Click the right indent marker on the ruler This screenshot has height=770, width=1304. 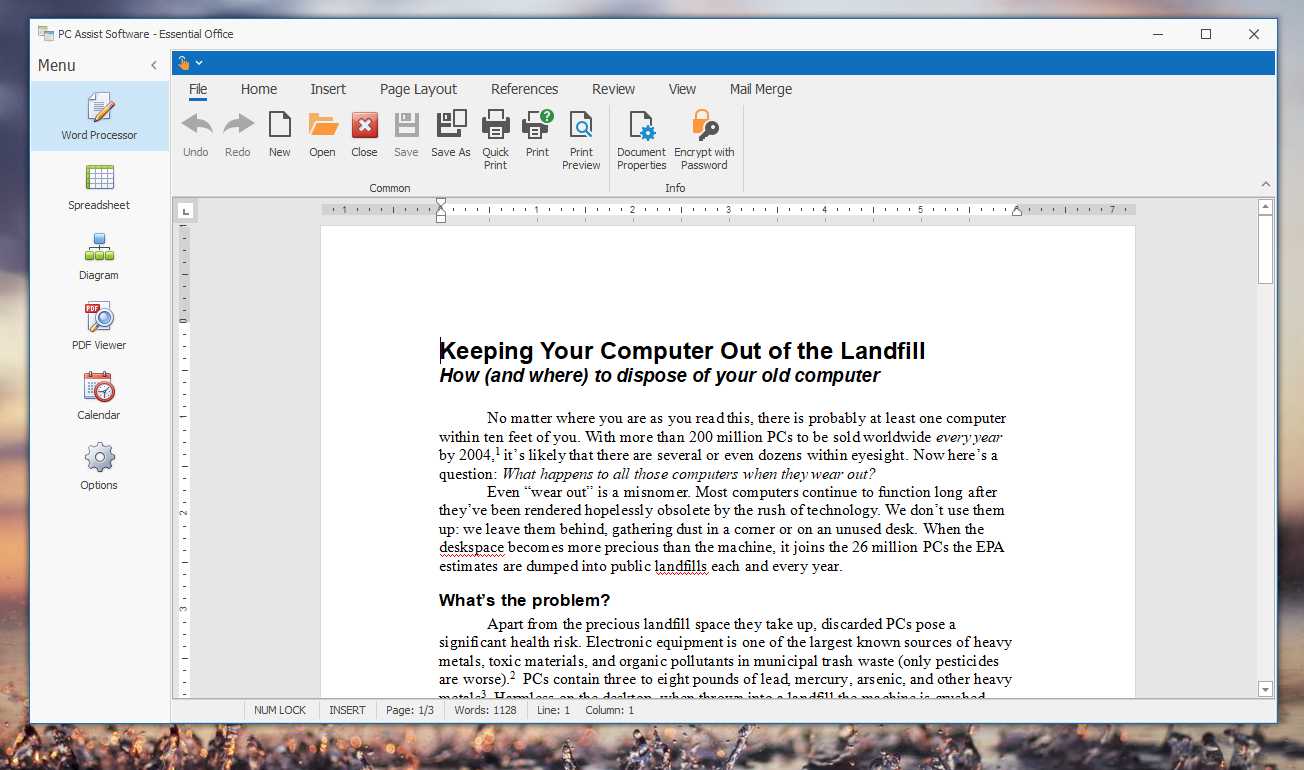pos(1017,211)
